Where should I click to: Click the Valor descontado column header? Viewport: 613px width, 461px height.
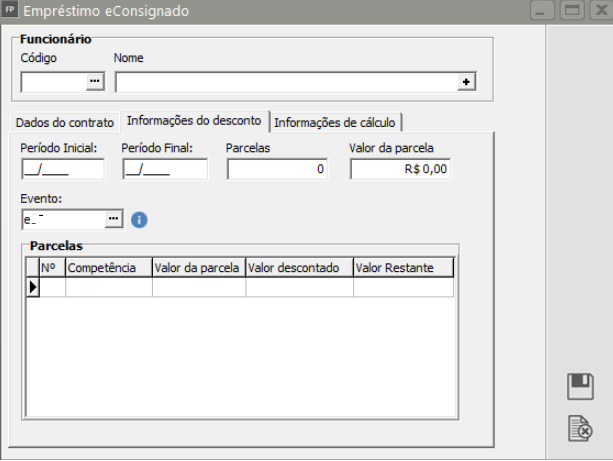pyautogui.click(x=299, y=268)
